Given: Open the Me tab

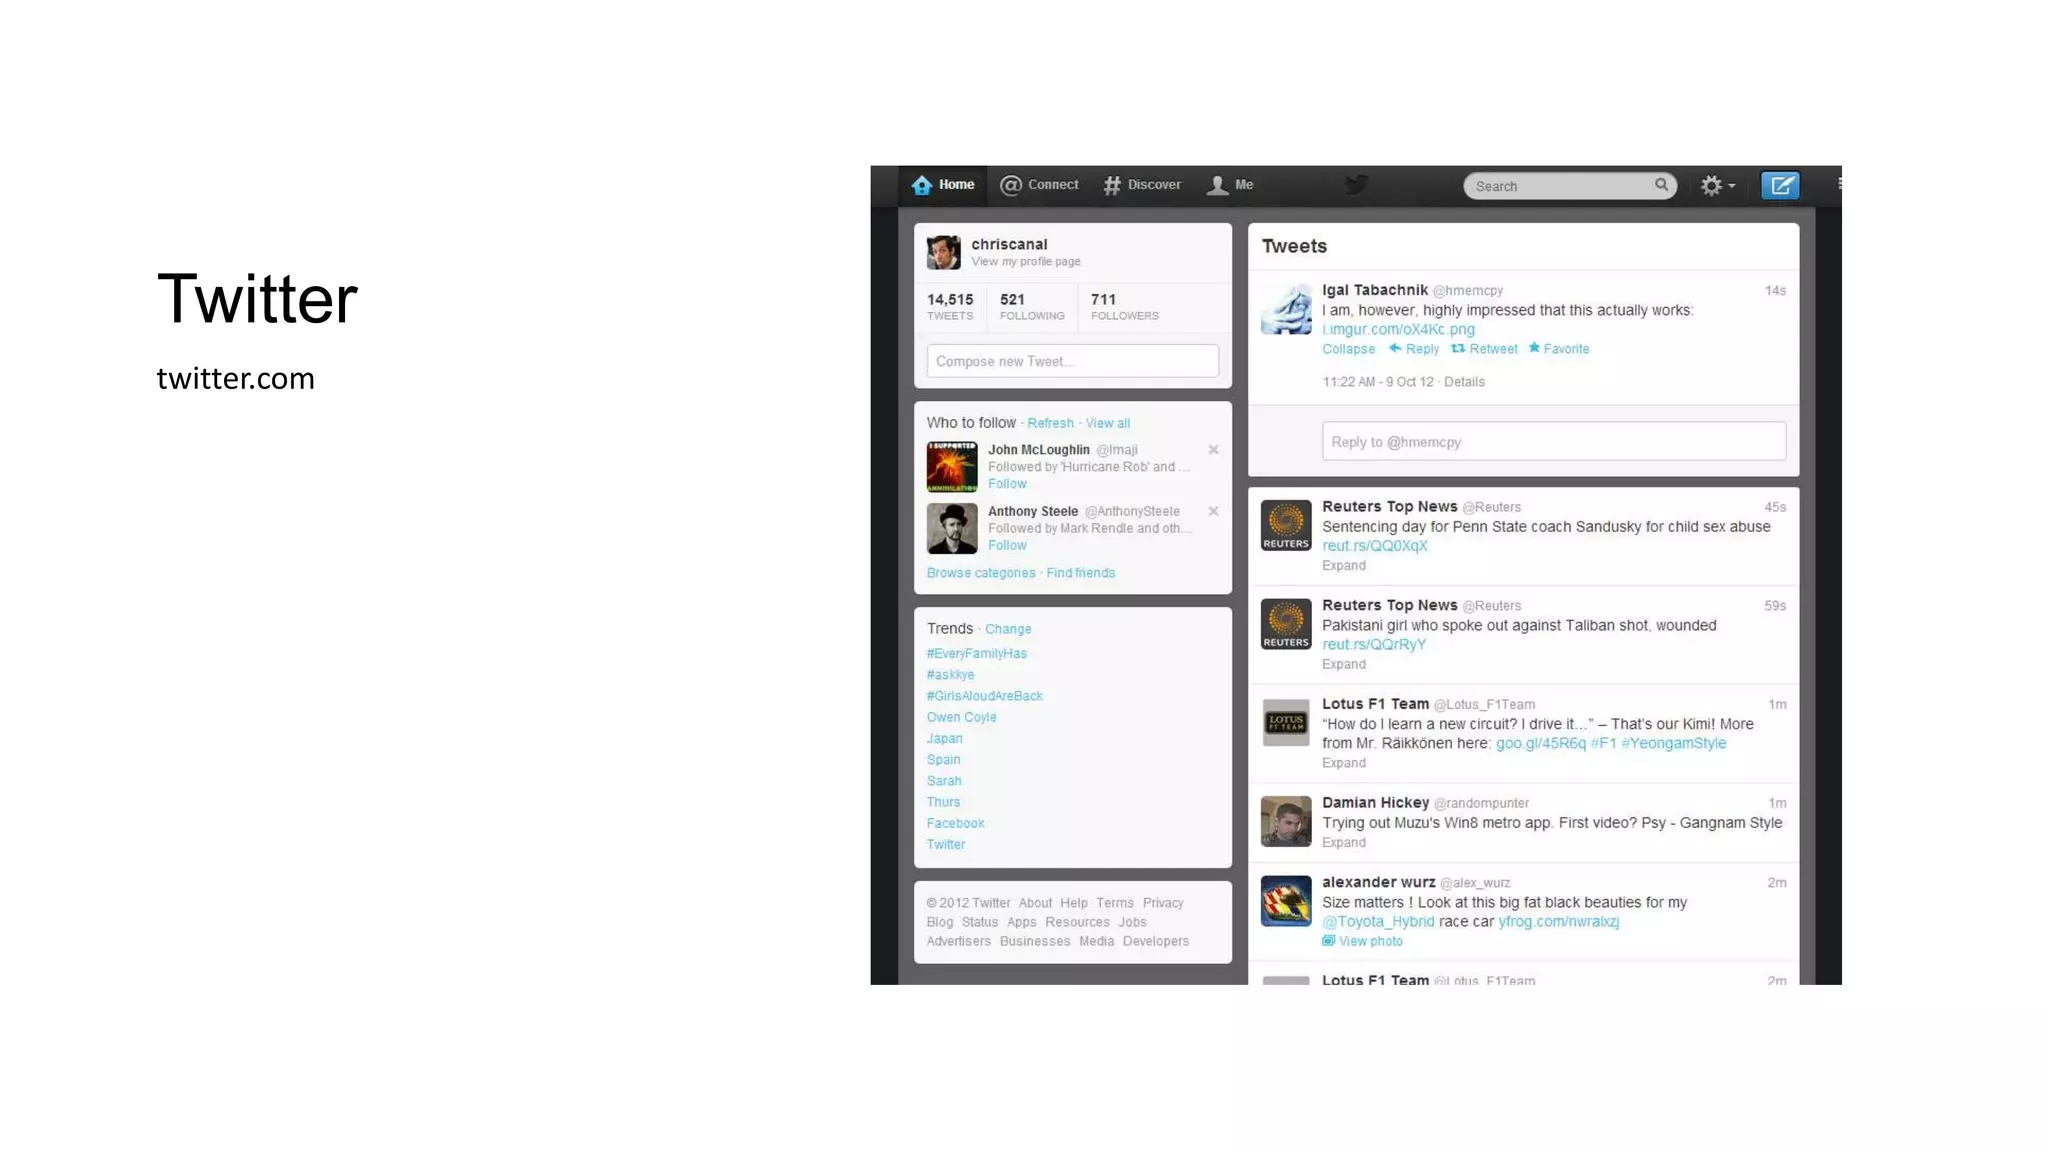Looking at the screenshot, I should (x=1230, y=185).
